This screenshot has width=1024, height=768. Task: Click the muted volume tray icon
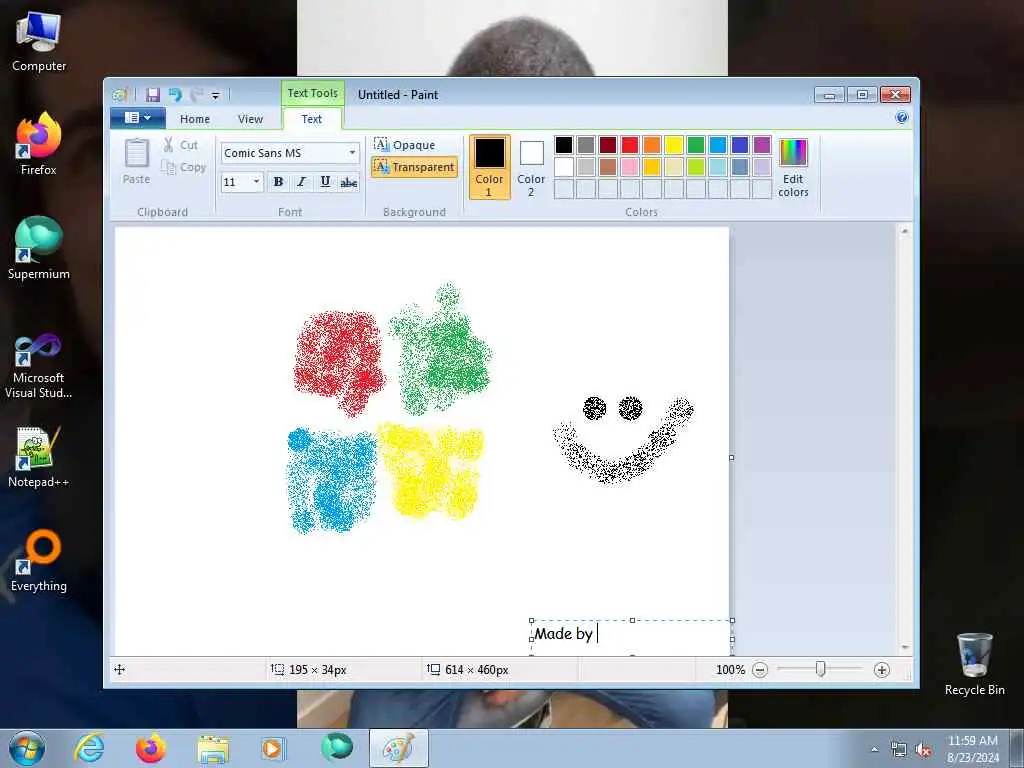click(x=923, y=750)
